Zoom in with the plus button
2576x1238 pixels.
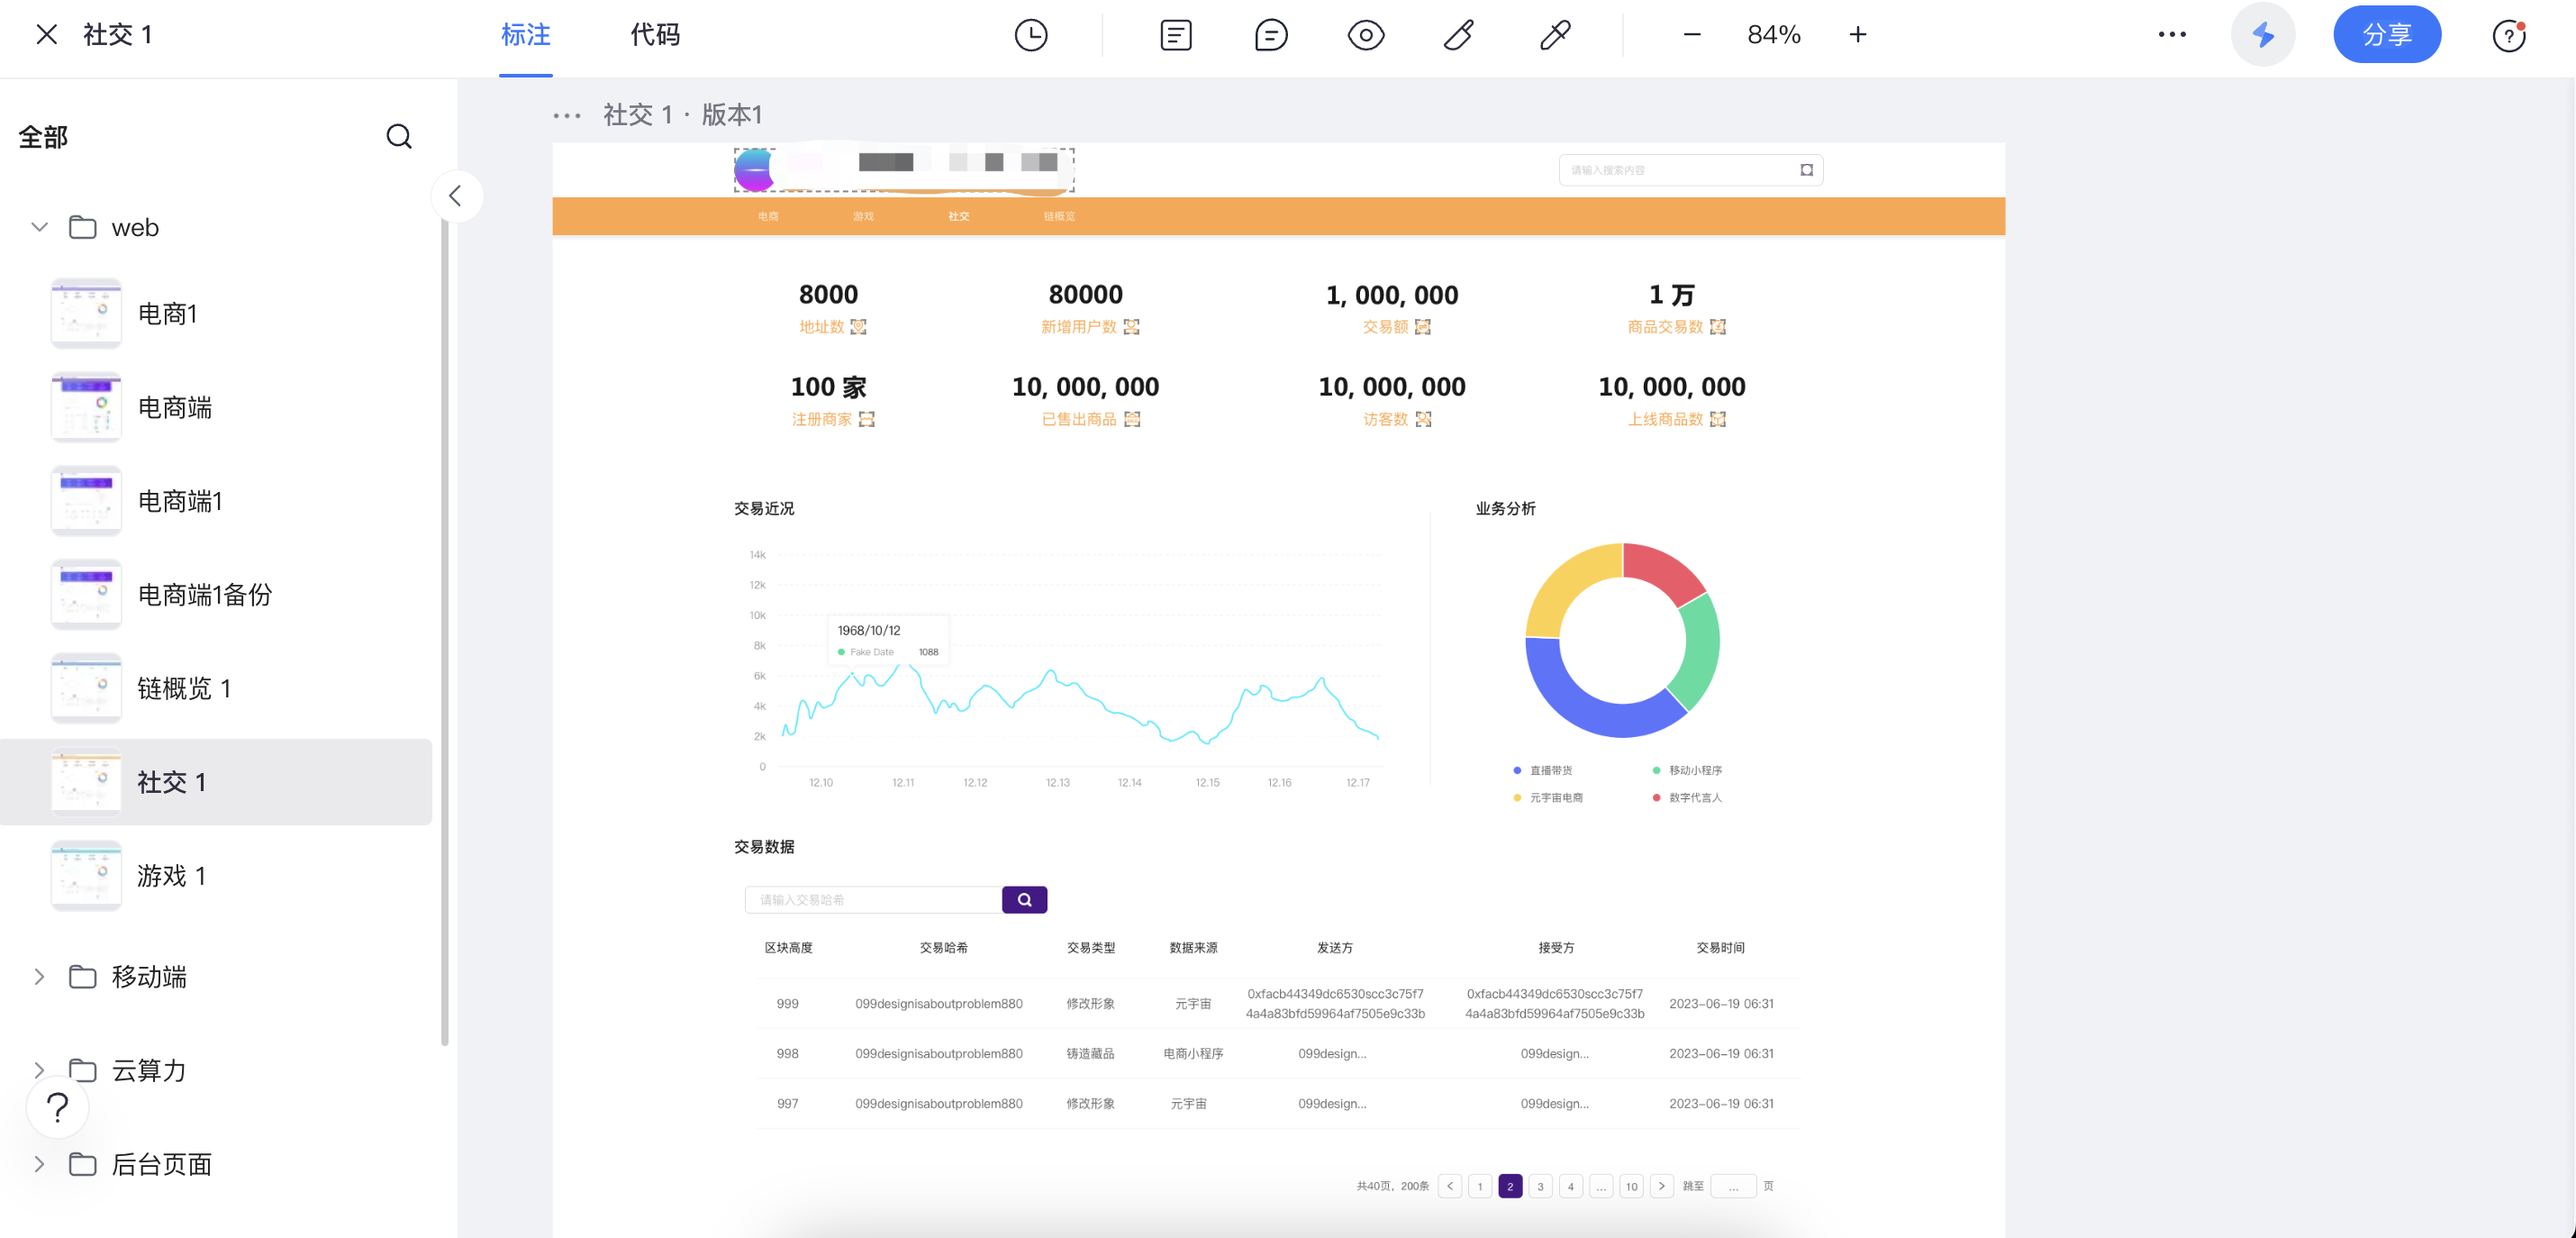coord(1857,35)
